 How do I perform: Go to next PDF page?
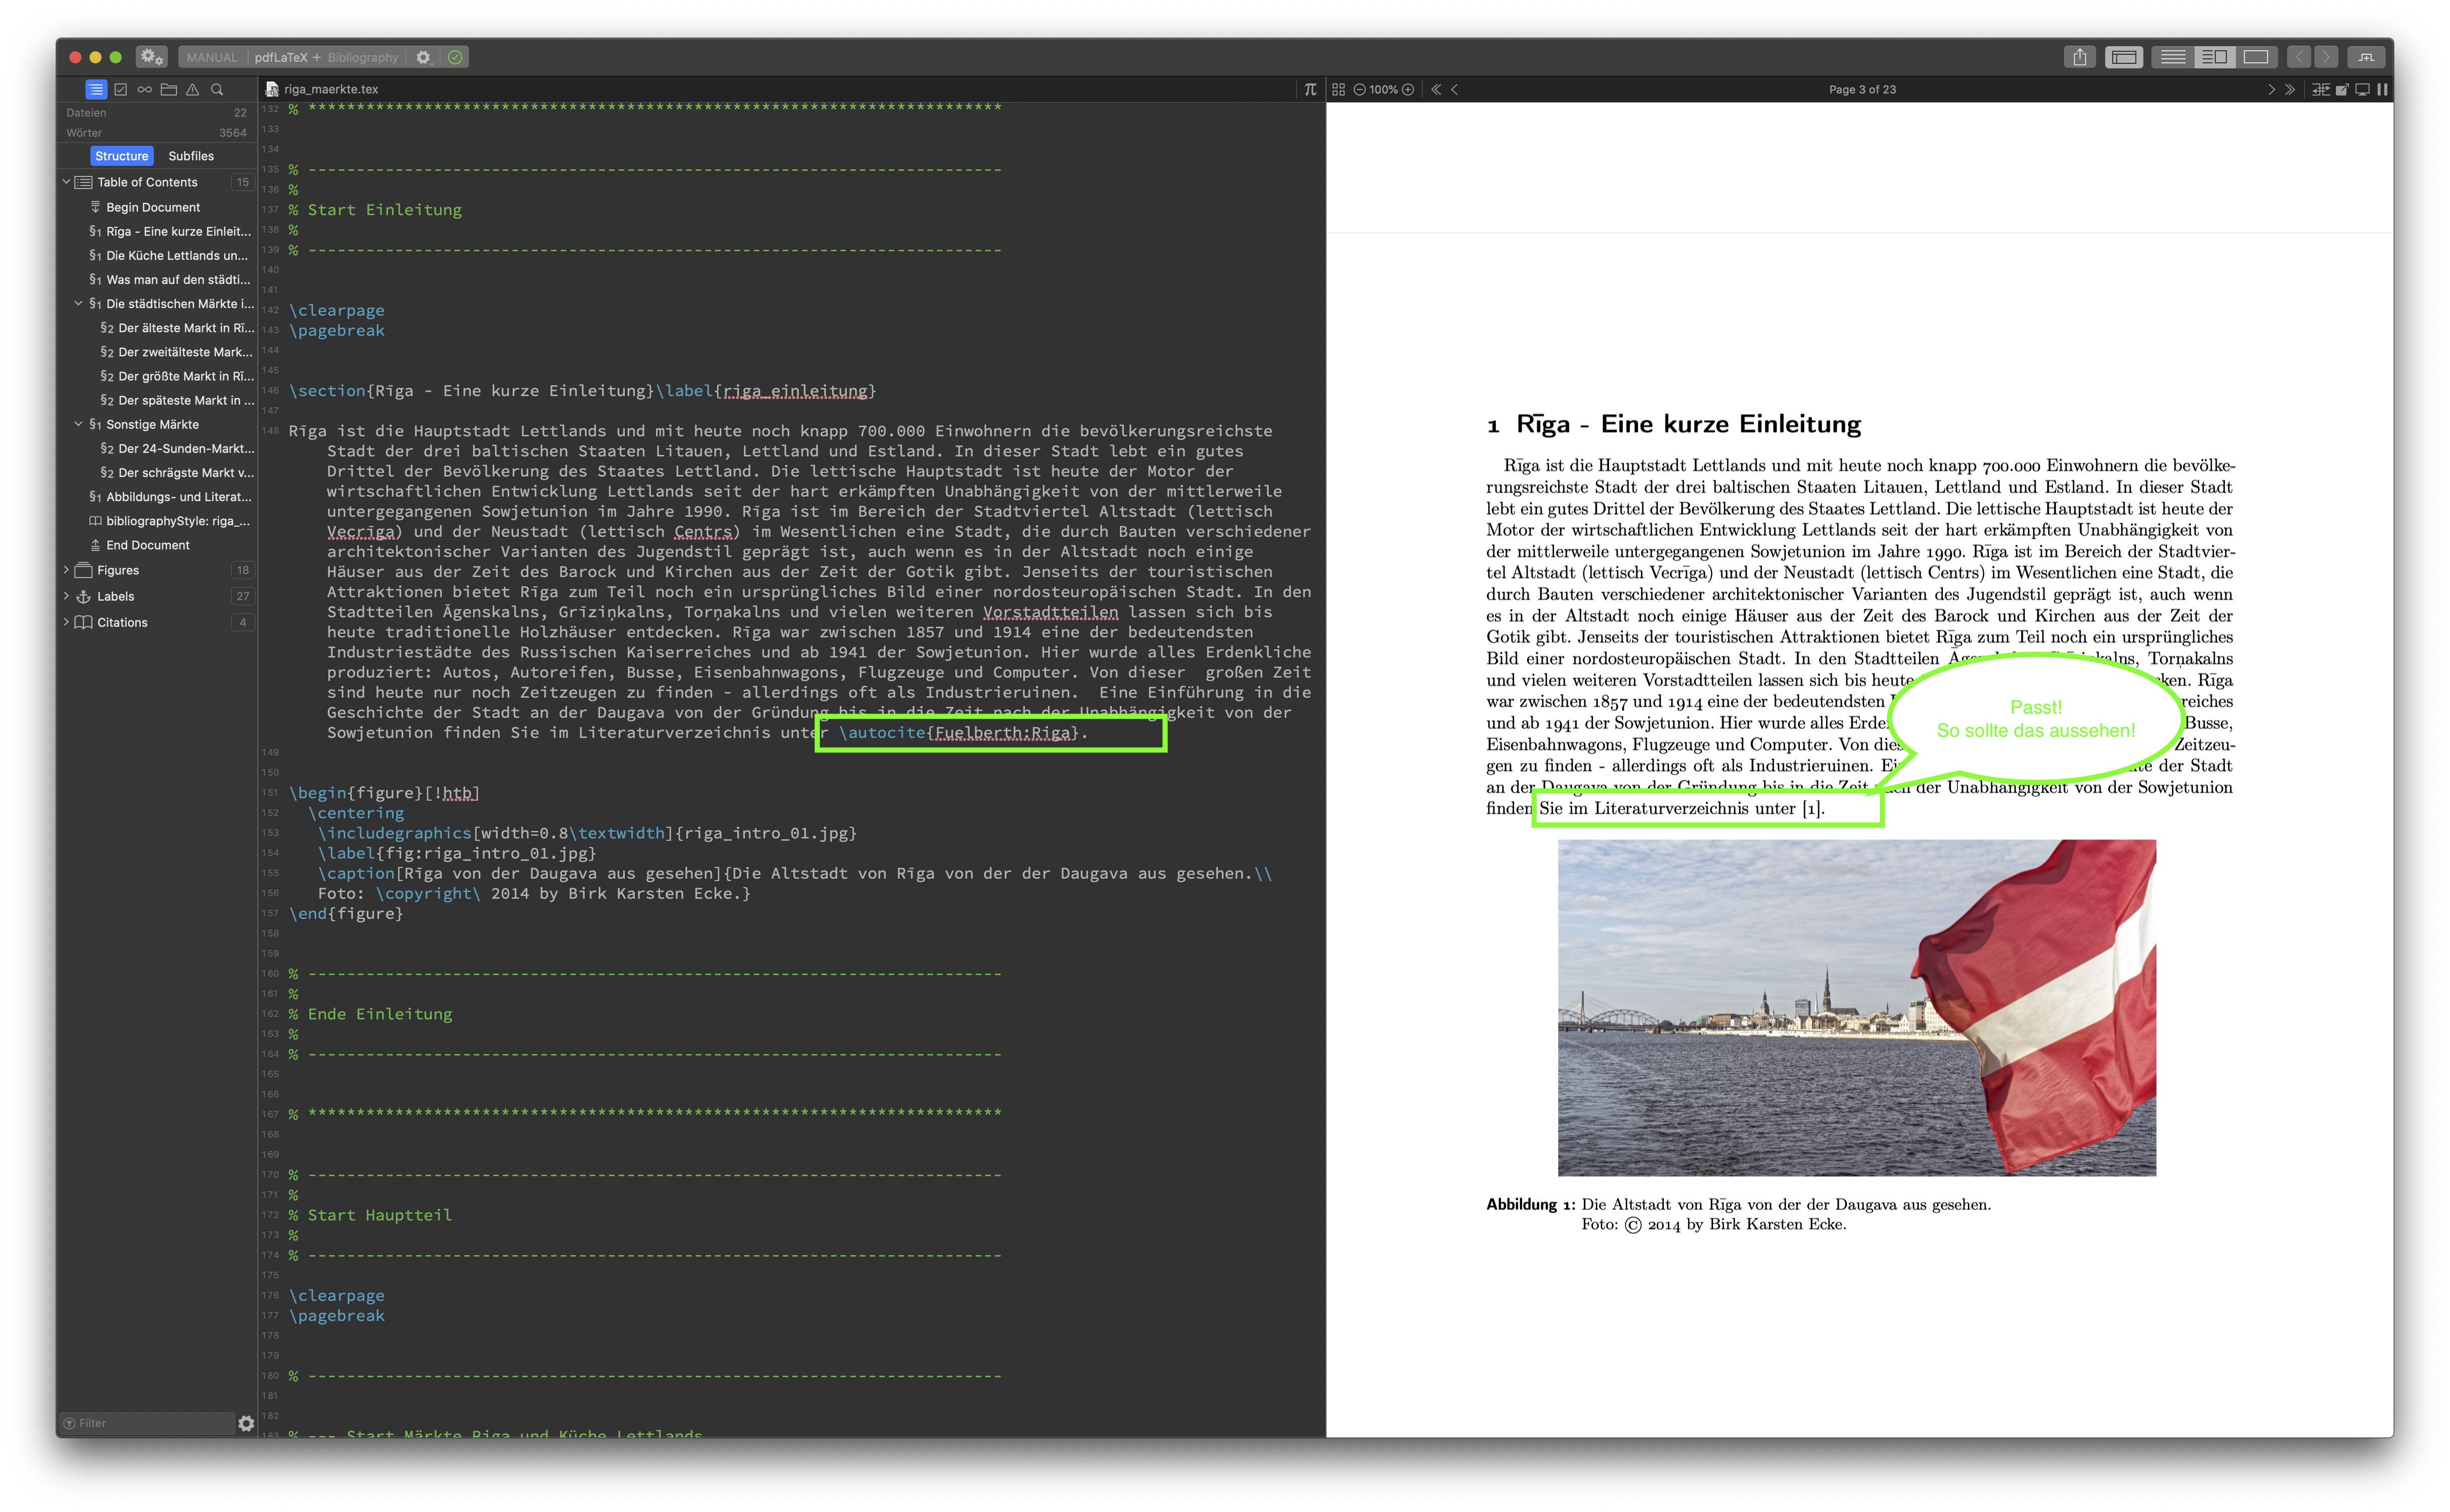click(2271, 89)
